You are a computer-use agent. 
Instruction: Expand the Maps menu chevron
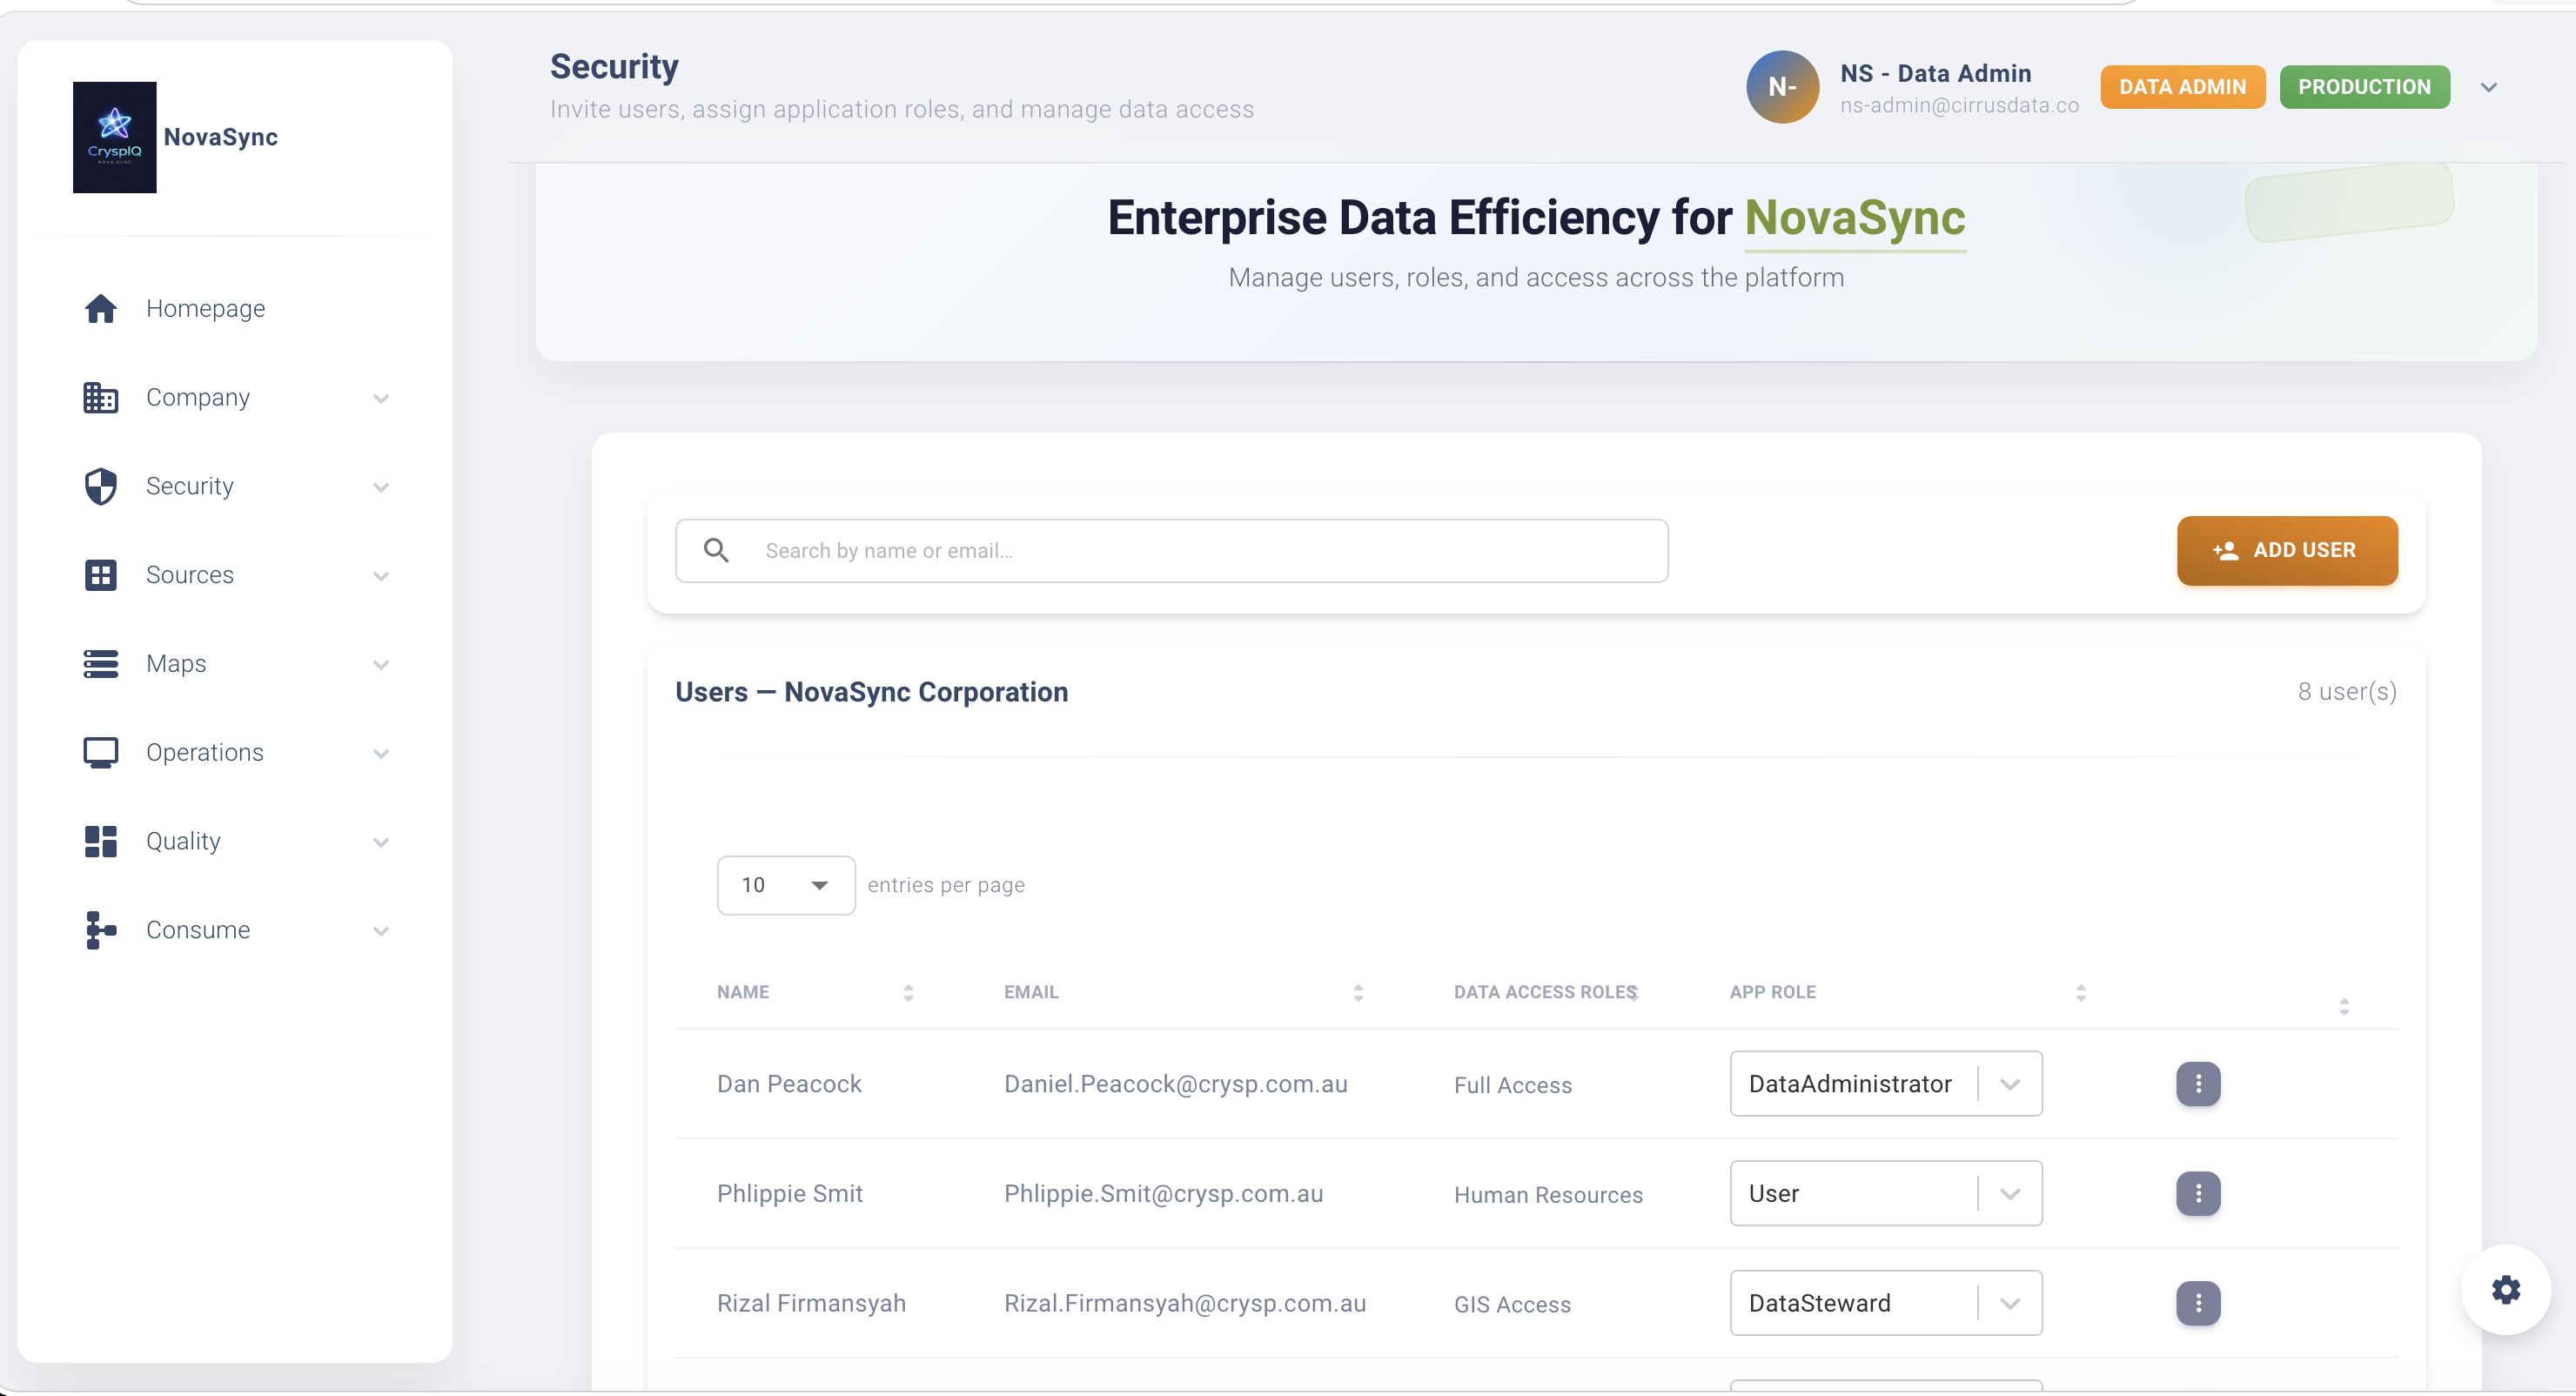(381, 665)
